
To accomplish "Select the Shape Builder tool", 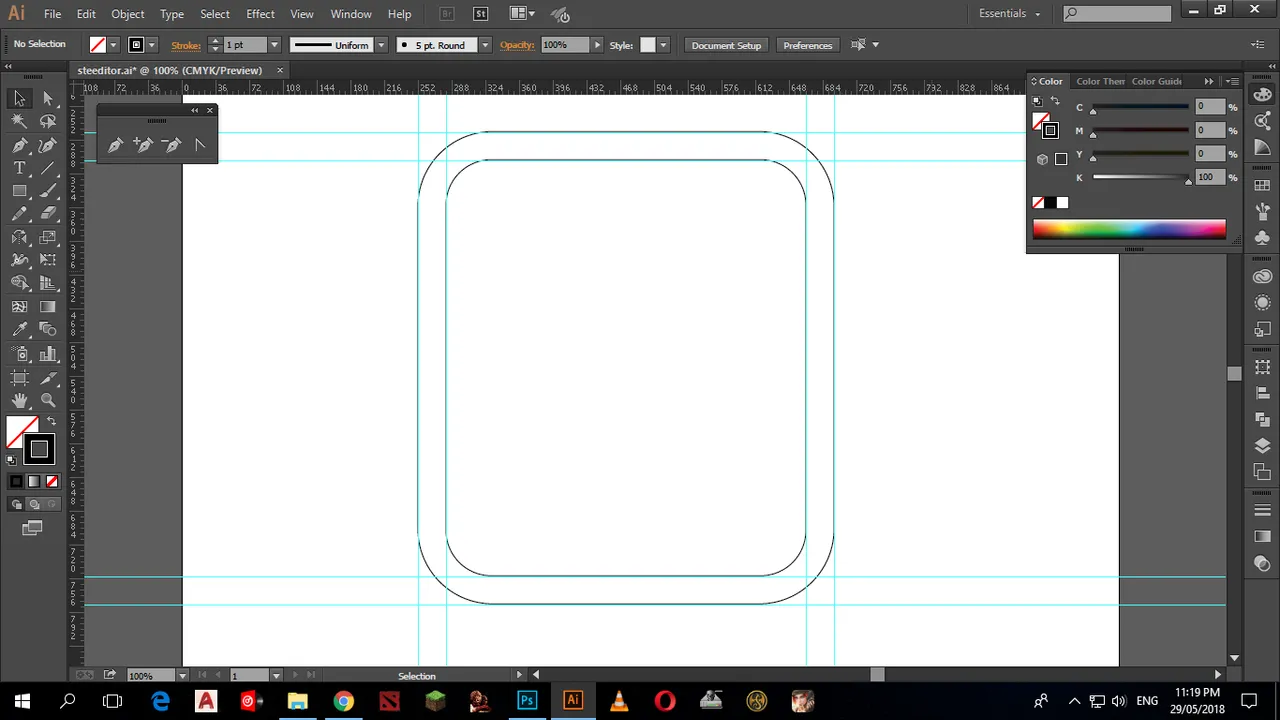I will coord(19,284).
